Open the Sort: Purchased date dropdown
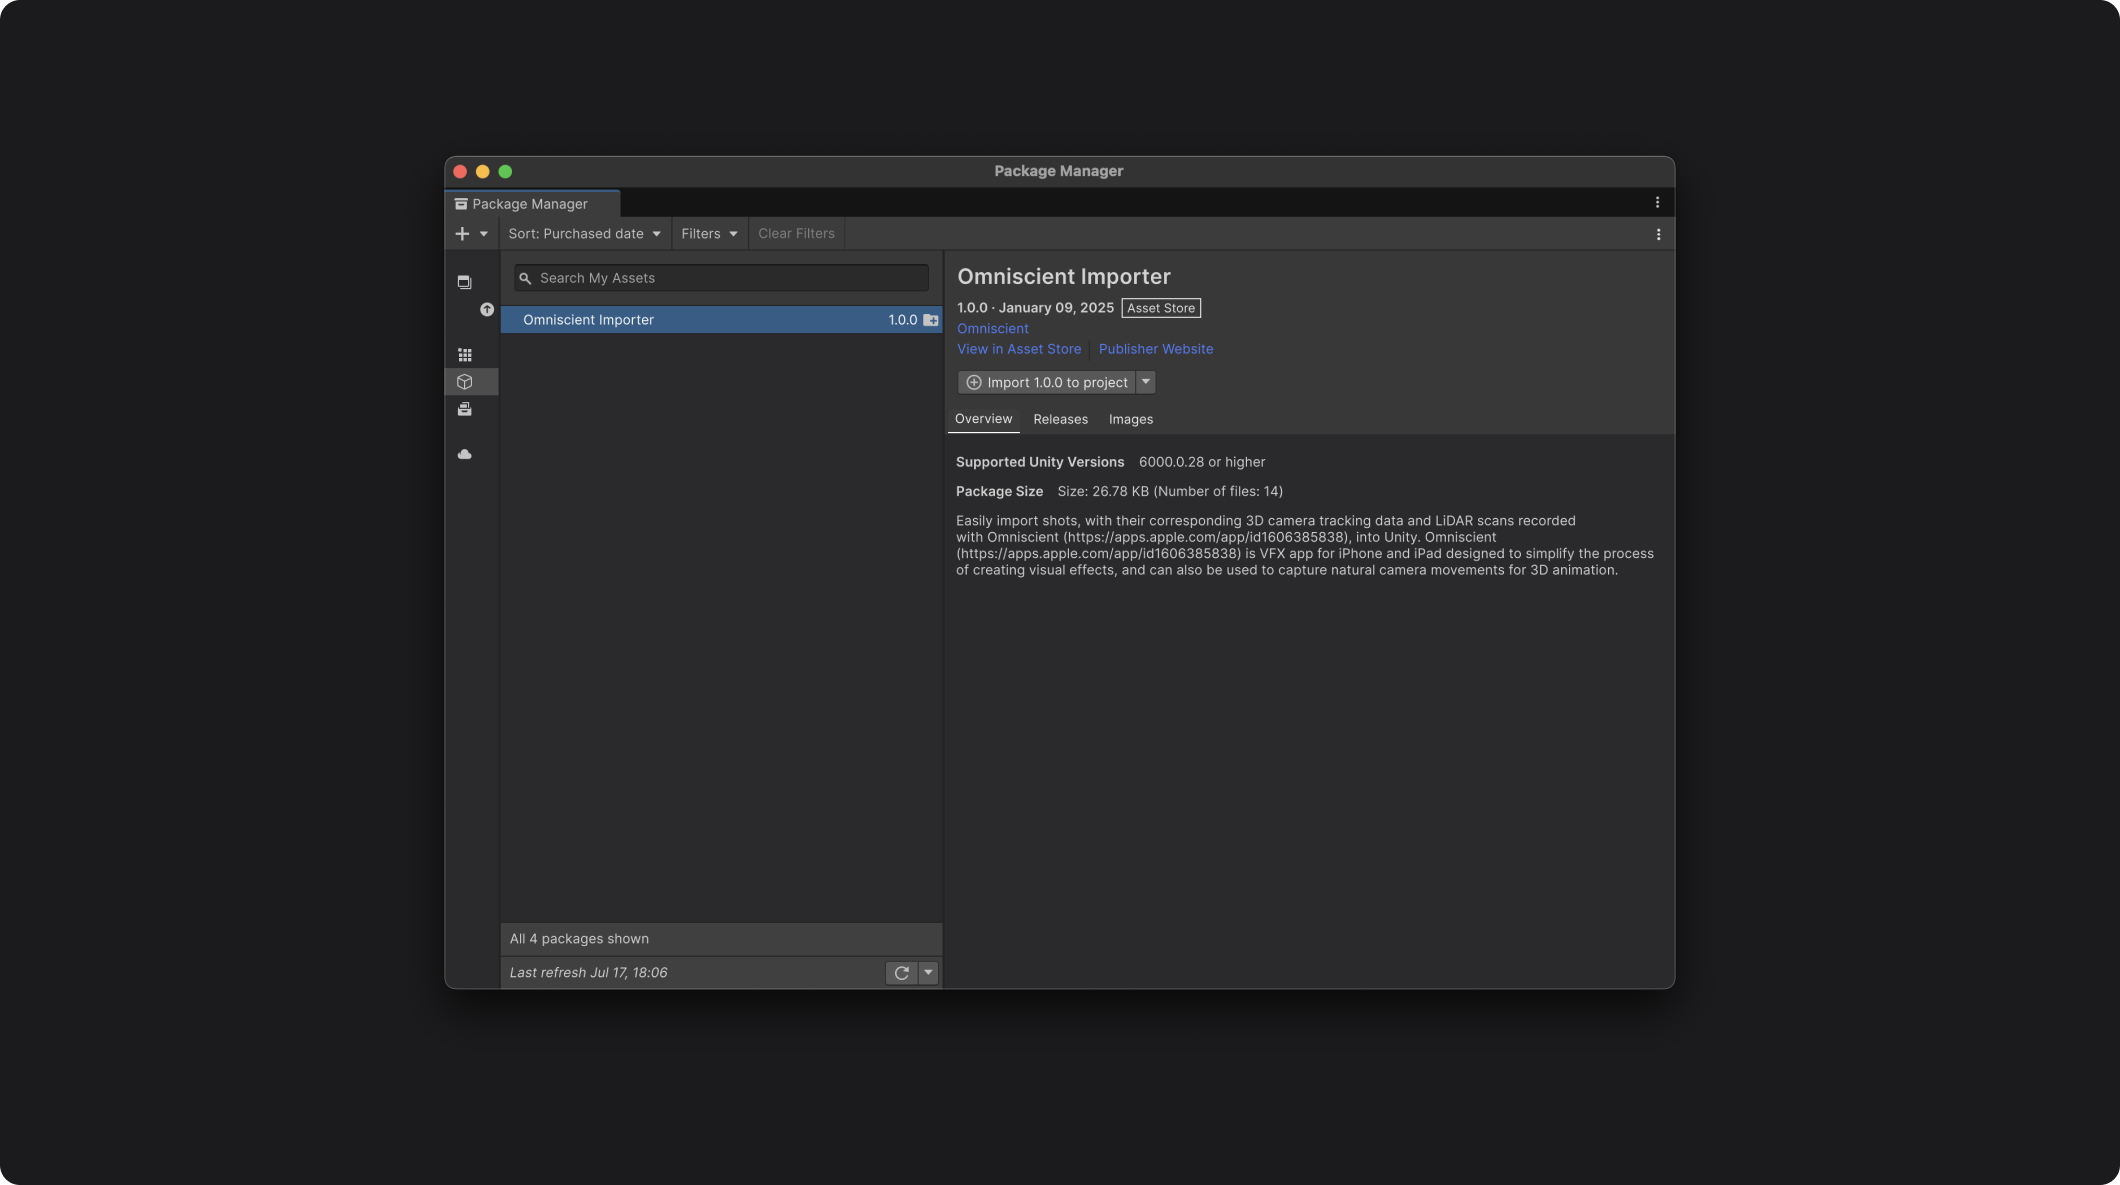Viewport: 2120px width, 1185px height. [584, 234]
